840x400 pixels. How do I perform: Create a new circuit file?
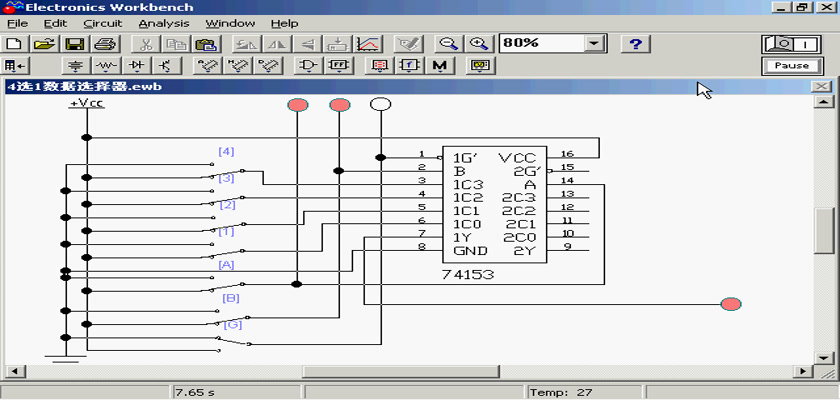pyautogui.click(x=14, y=44)
